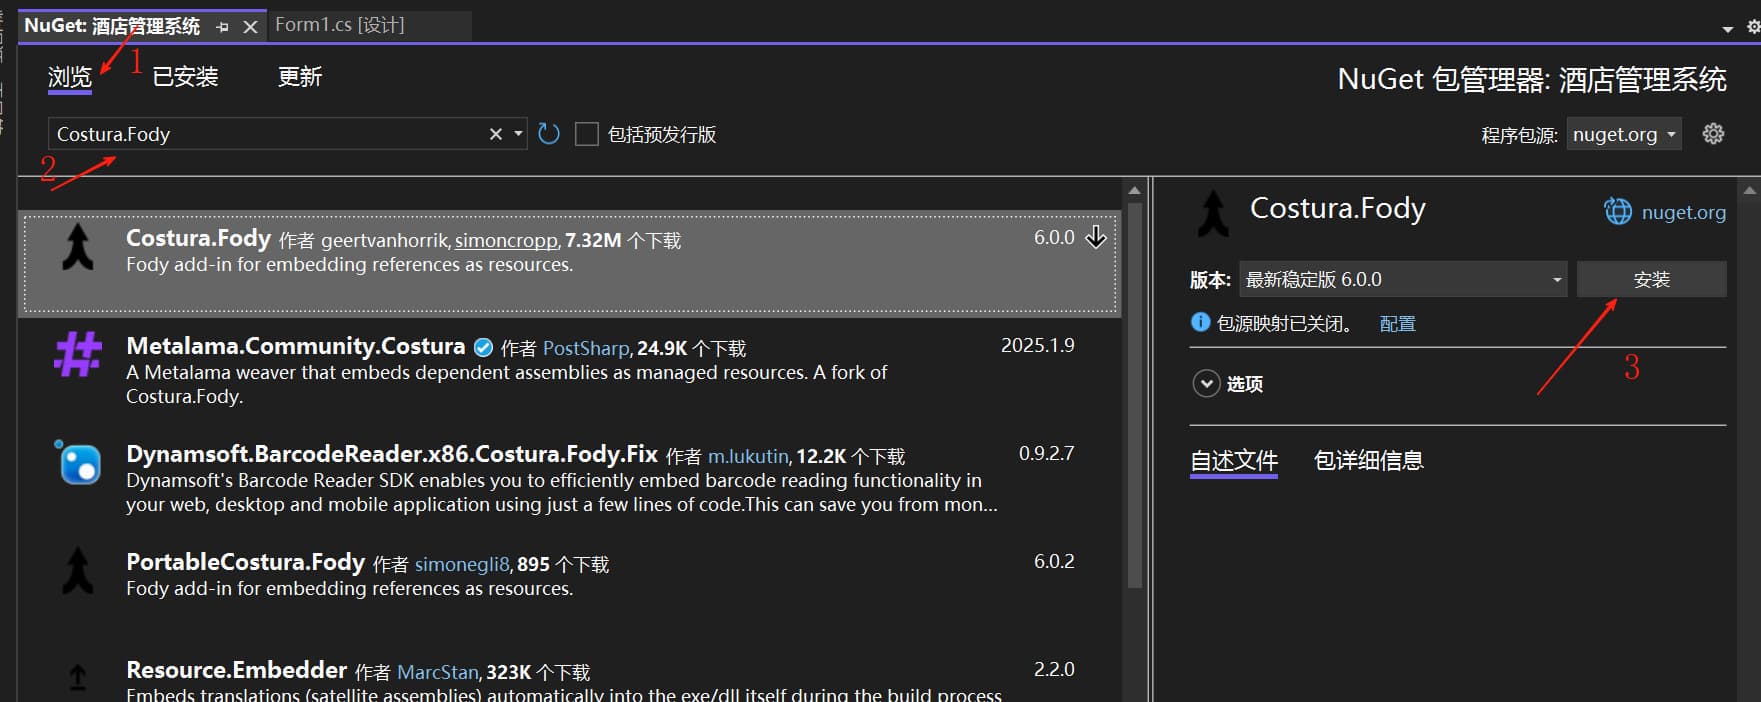Close the NuGet 酒店管理系统 tab
The image size is (1761, 702).
pyautogui.click(x=250, y=27)
